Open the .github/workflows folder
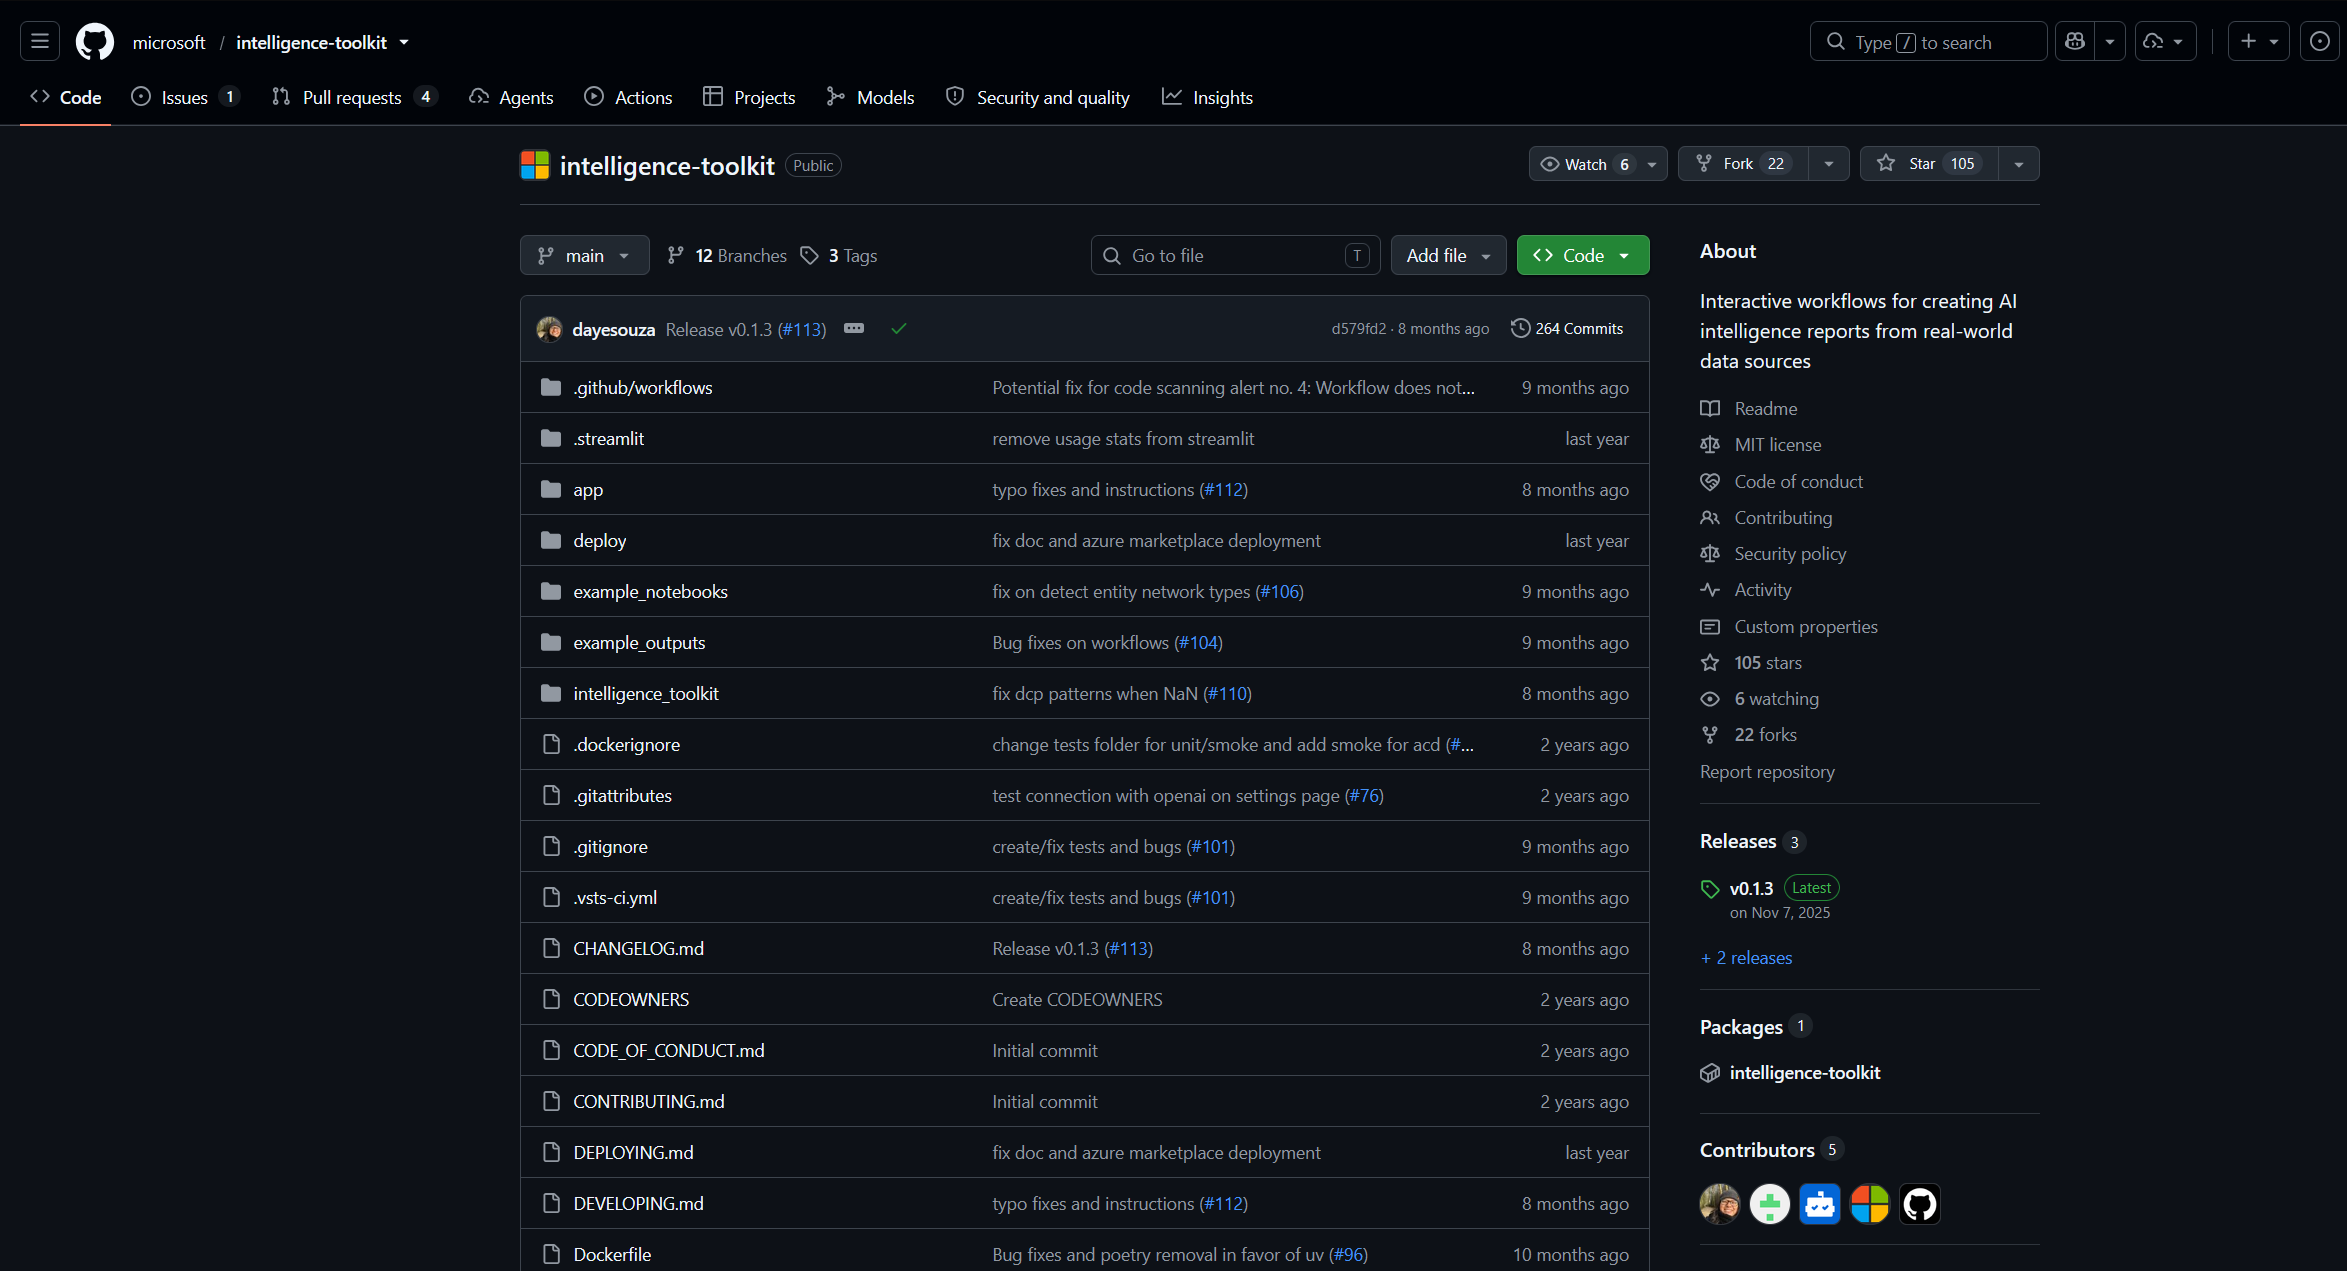The width and height of the screenshot is (2347, 1271). tap(642, 388)
